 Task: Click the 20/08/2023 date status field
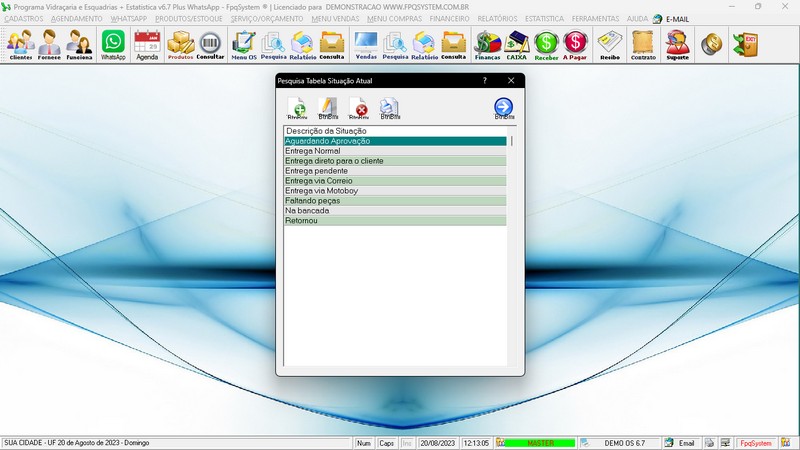point(437,443)
